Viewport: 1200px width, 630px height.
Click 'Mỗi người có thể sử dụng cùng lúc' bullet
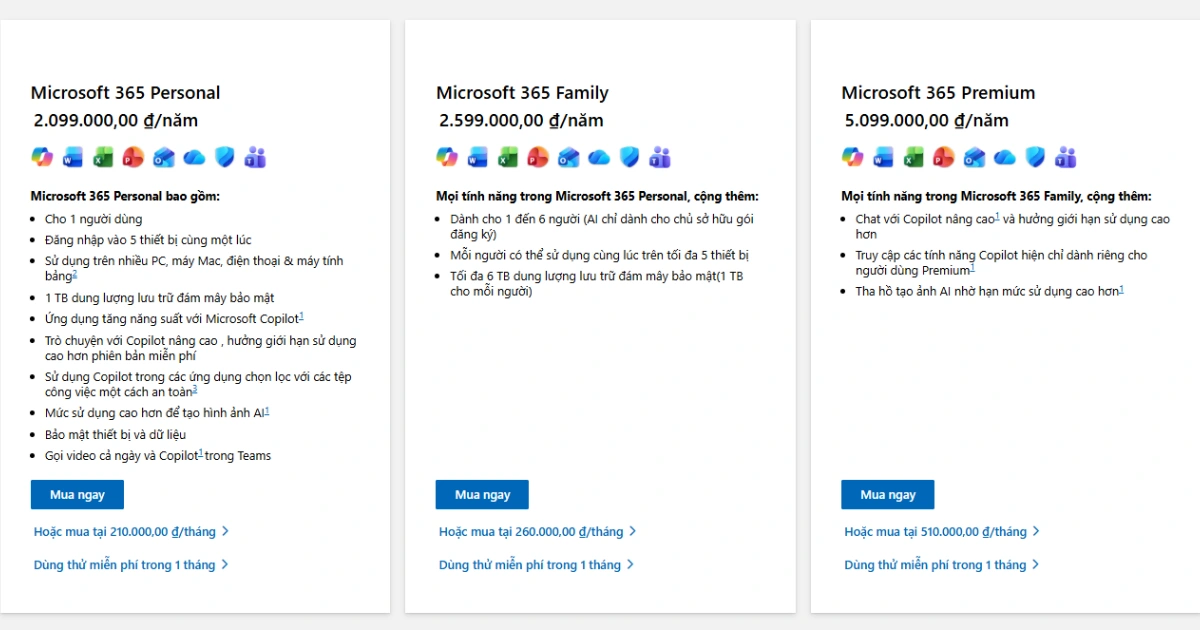tap(600, 255)
